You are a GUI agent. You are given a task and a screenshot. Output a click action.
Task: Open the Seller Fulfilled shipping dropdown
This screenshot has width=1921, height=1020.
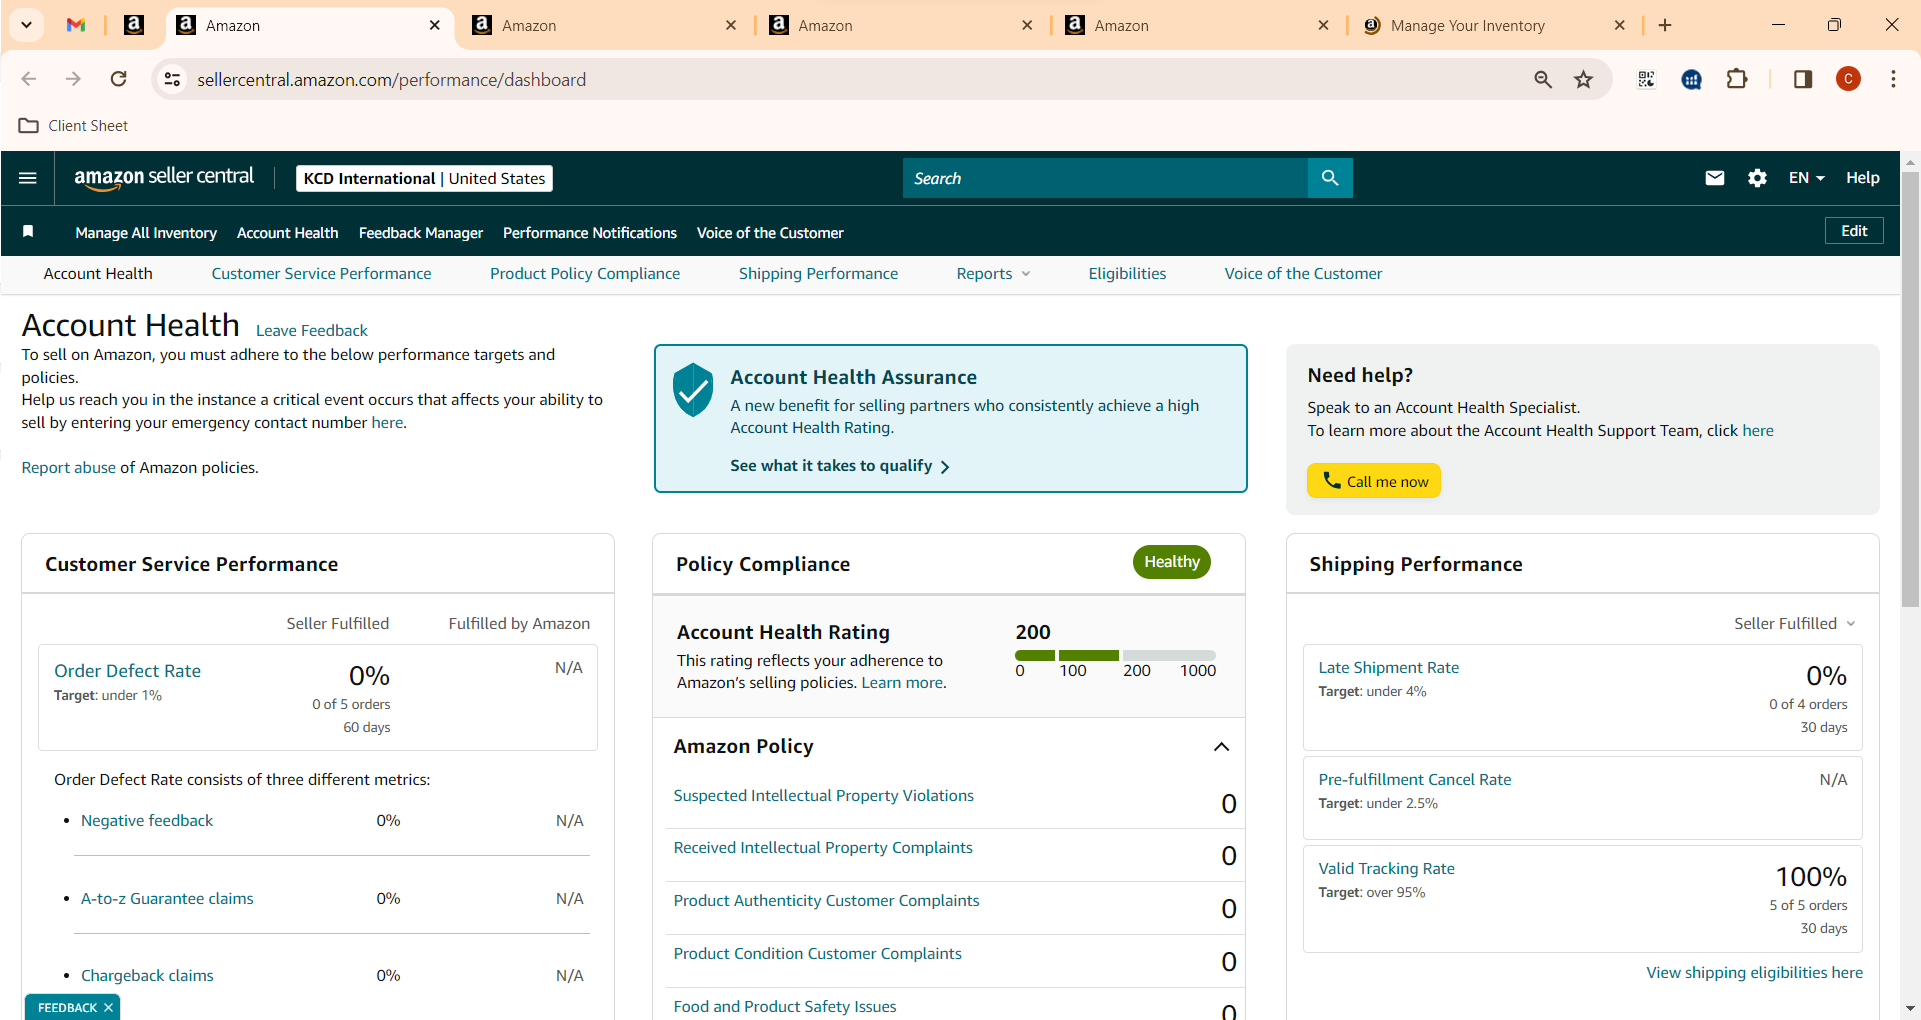[x=1795, y=623]
